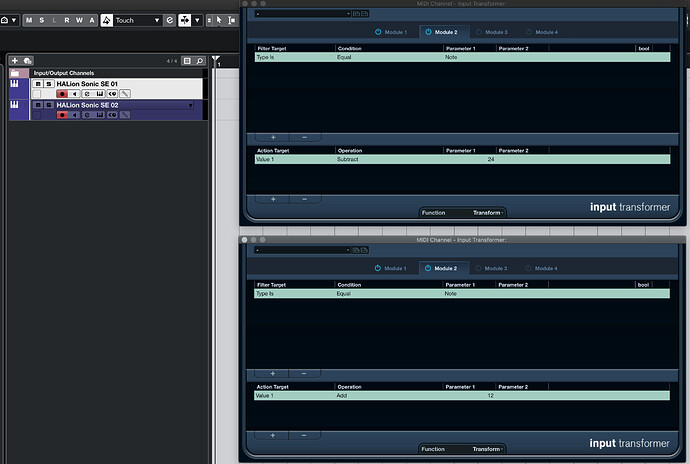690x464 pixels.
Task: Click the edit (e) settings icon in the toolbar
Action: tap(169, 20)
